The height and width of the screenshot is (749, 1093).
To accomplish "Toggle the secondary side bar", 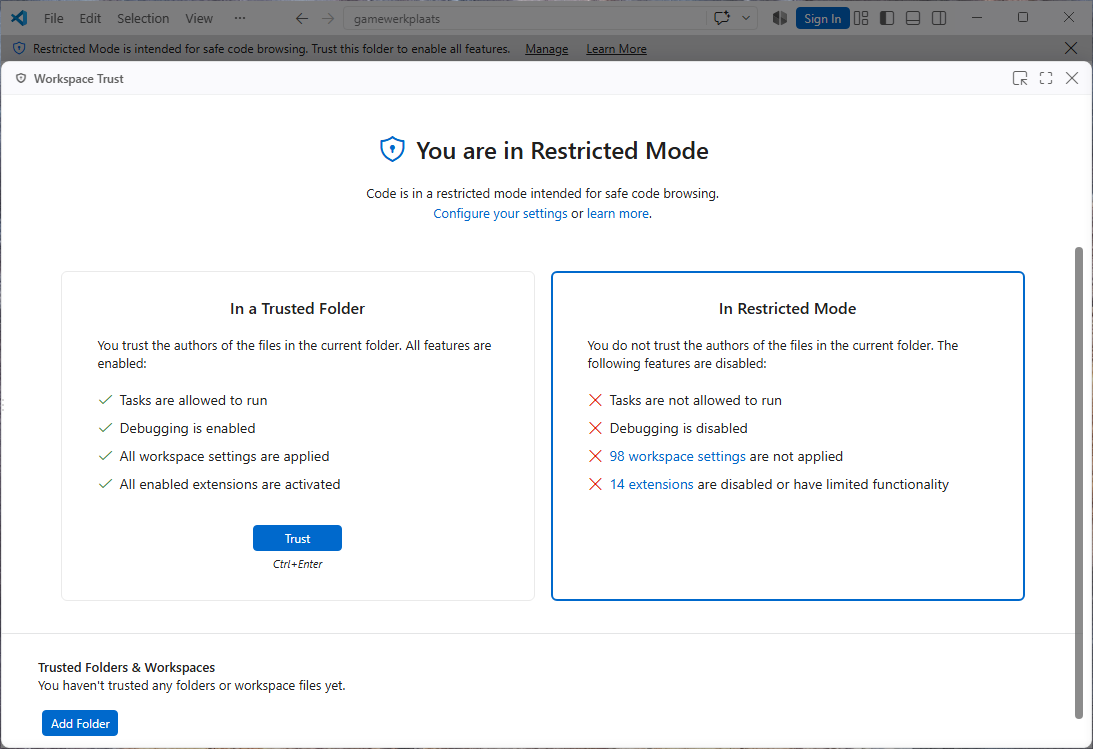I will (939, 18).
